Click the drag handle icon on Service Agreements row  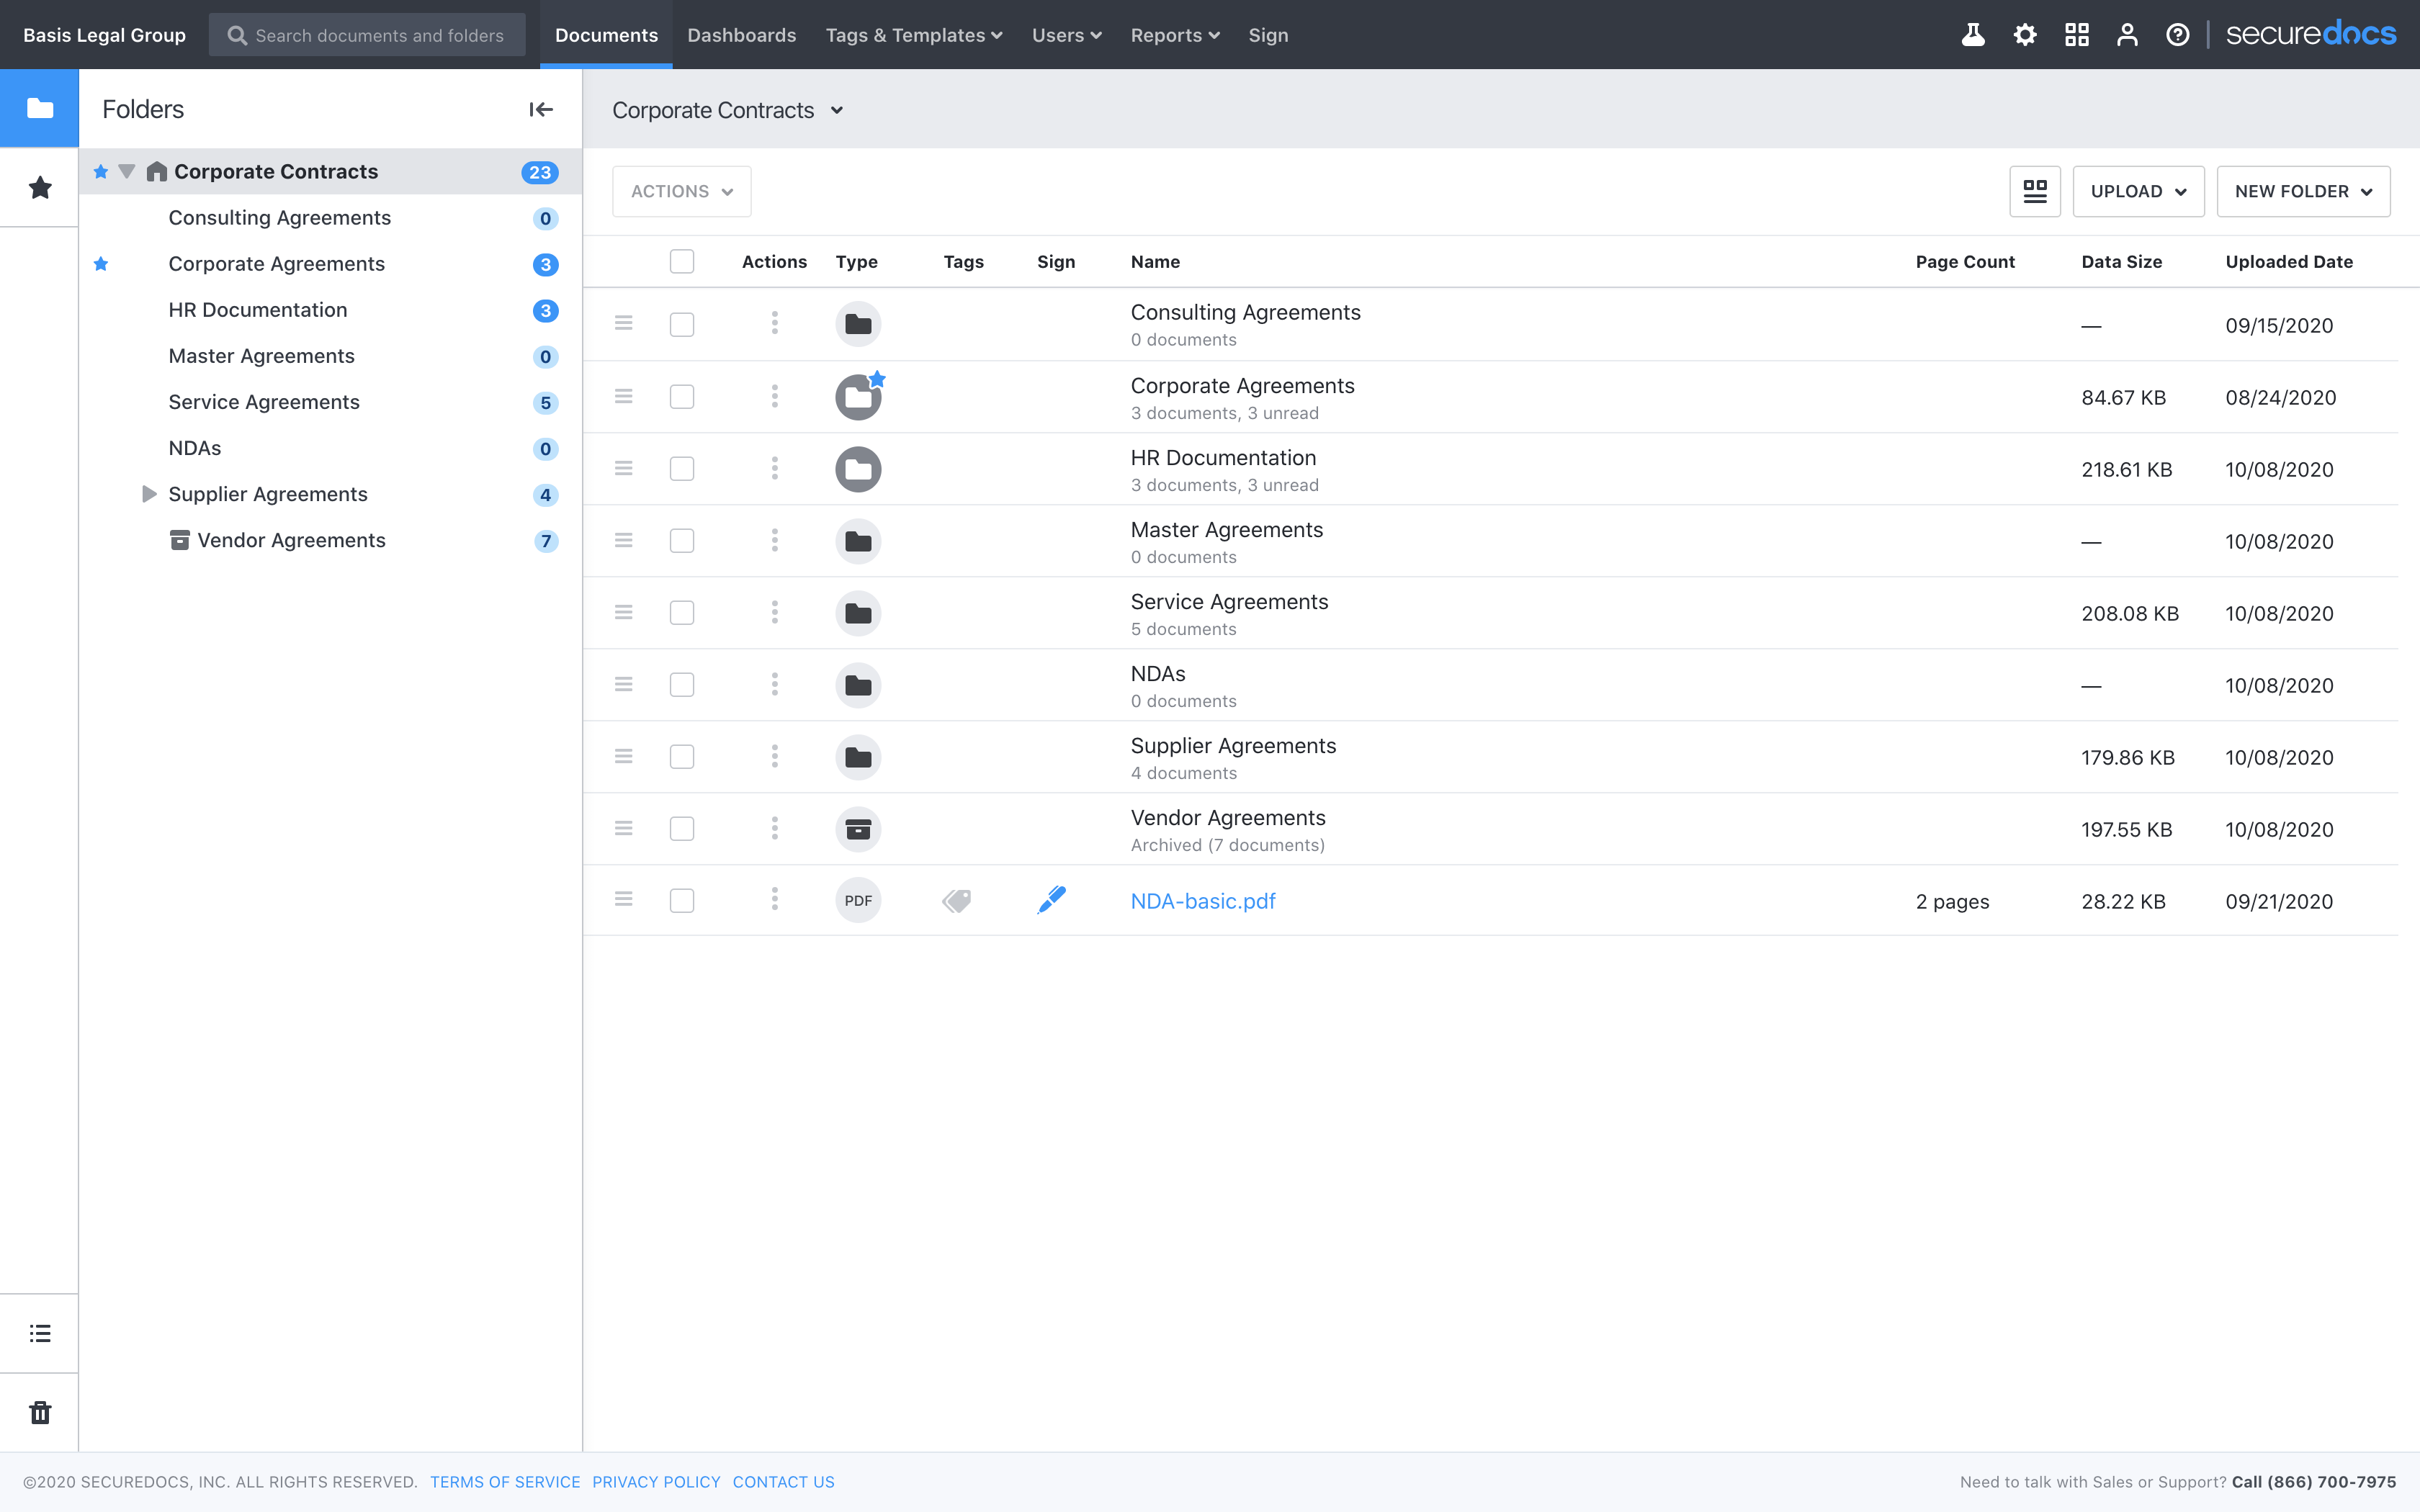624,611
